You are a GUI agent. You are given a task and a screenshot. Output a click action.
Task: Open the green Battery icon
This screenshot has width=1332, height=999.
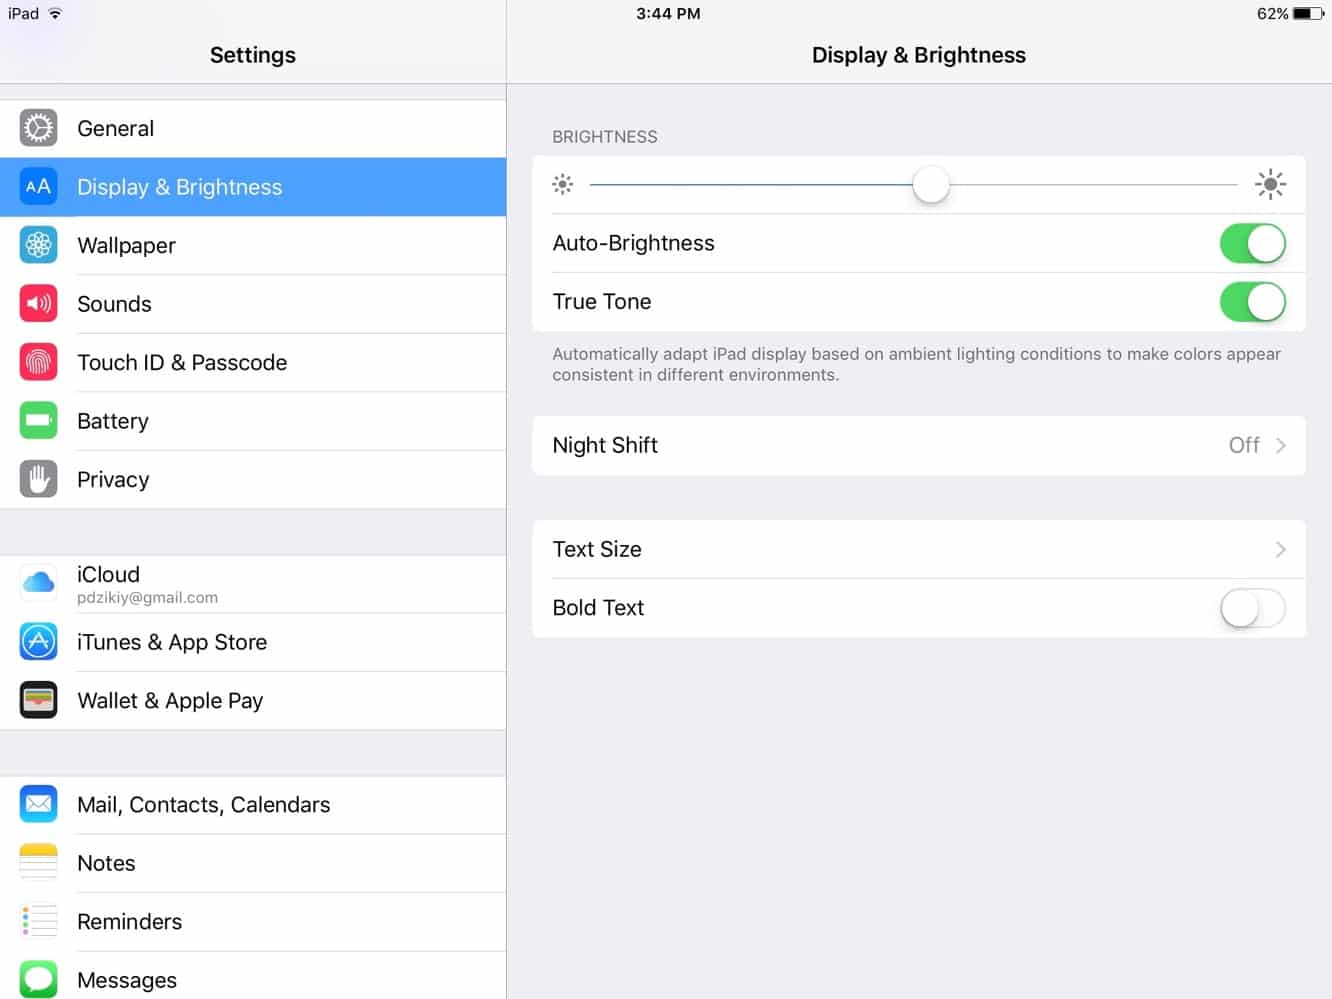click(38, 420)
